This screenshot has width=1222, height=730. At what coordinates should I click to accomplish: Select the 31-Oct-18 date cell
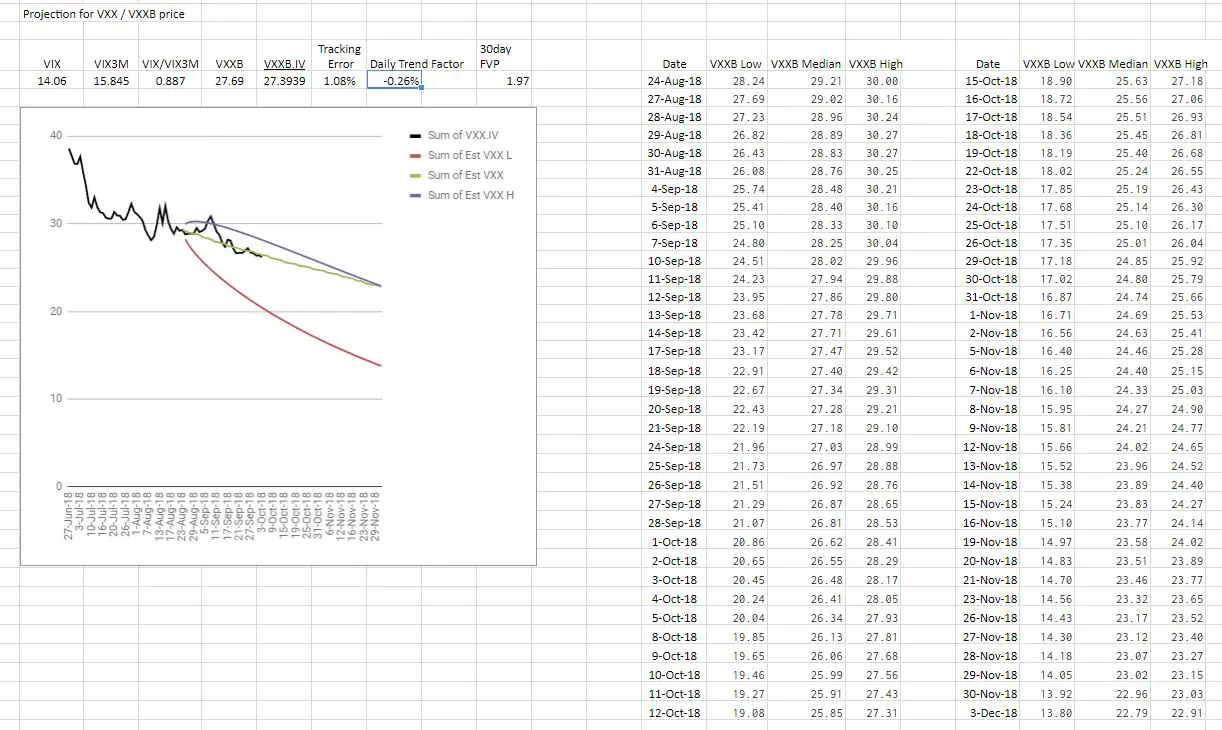click(x=991, y=296)
